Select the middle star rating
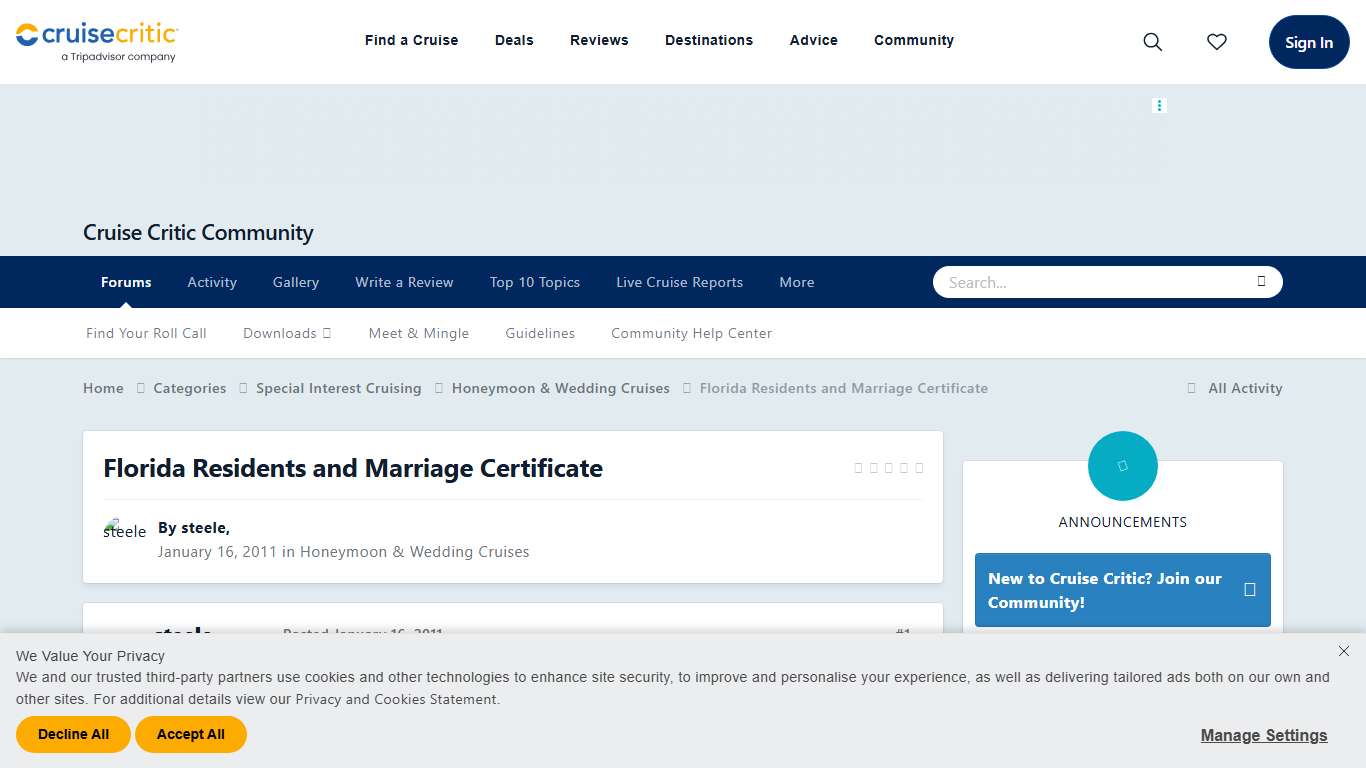The height and width of the screenshot is (768, 1366). [888, 467]
